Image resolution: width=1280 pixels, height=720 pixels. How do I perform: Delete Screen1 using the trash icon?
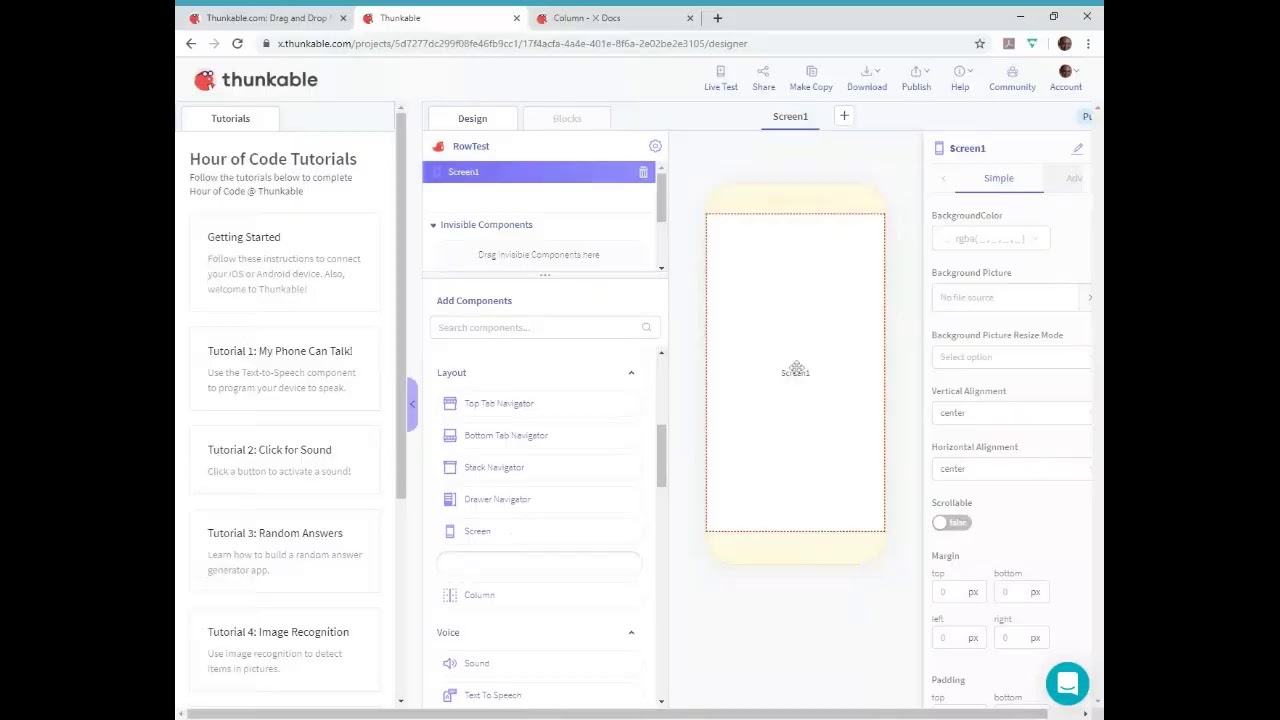[x=643, y=172]
